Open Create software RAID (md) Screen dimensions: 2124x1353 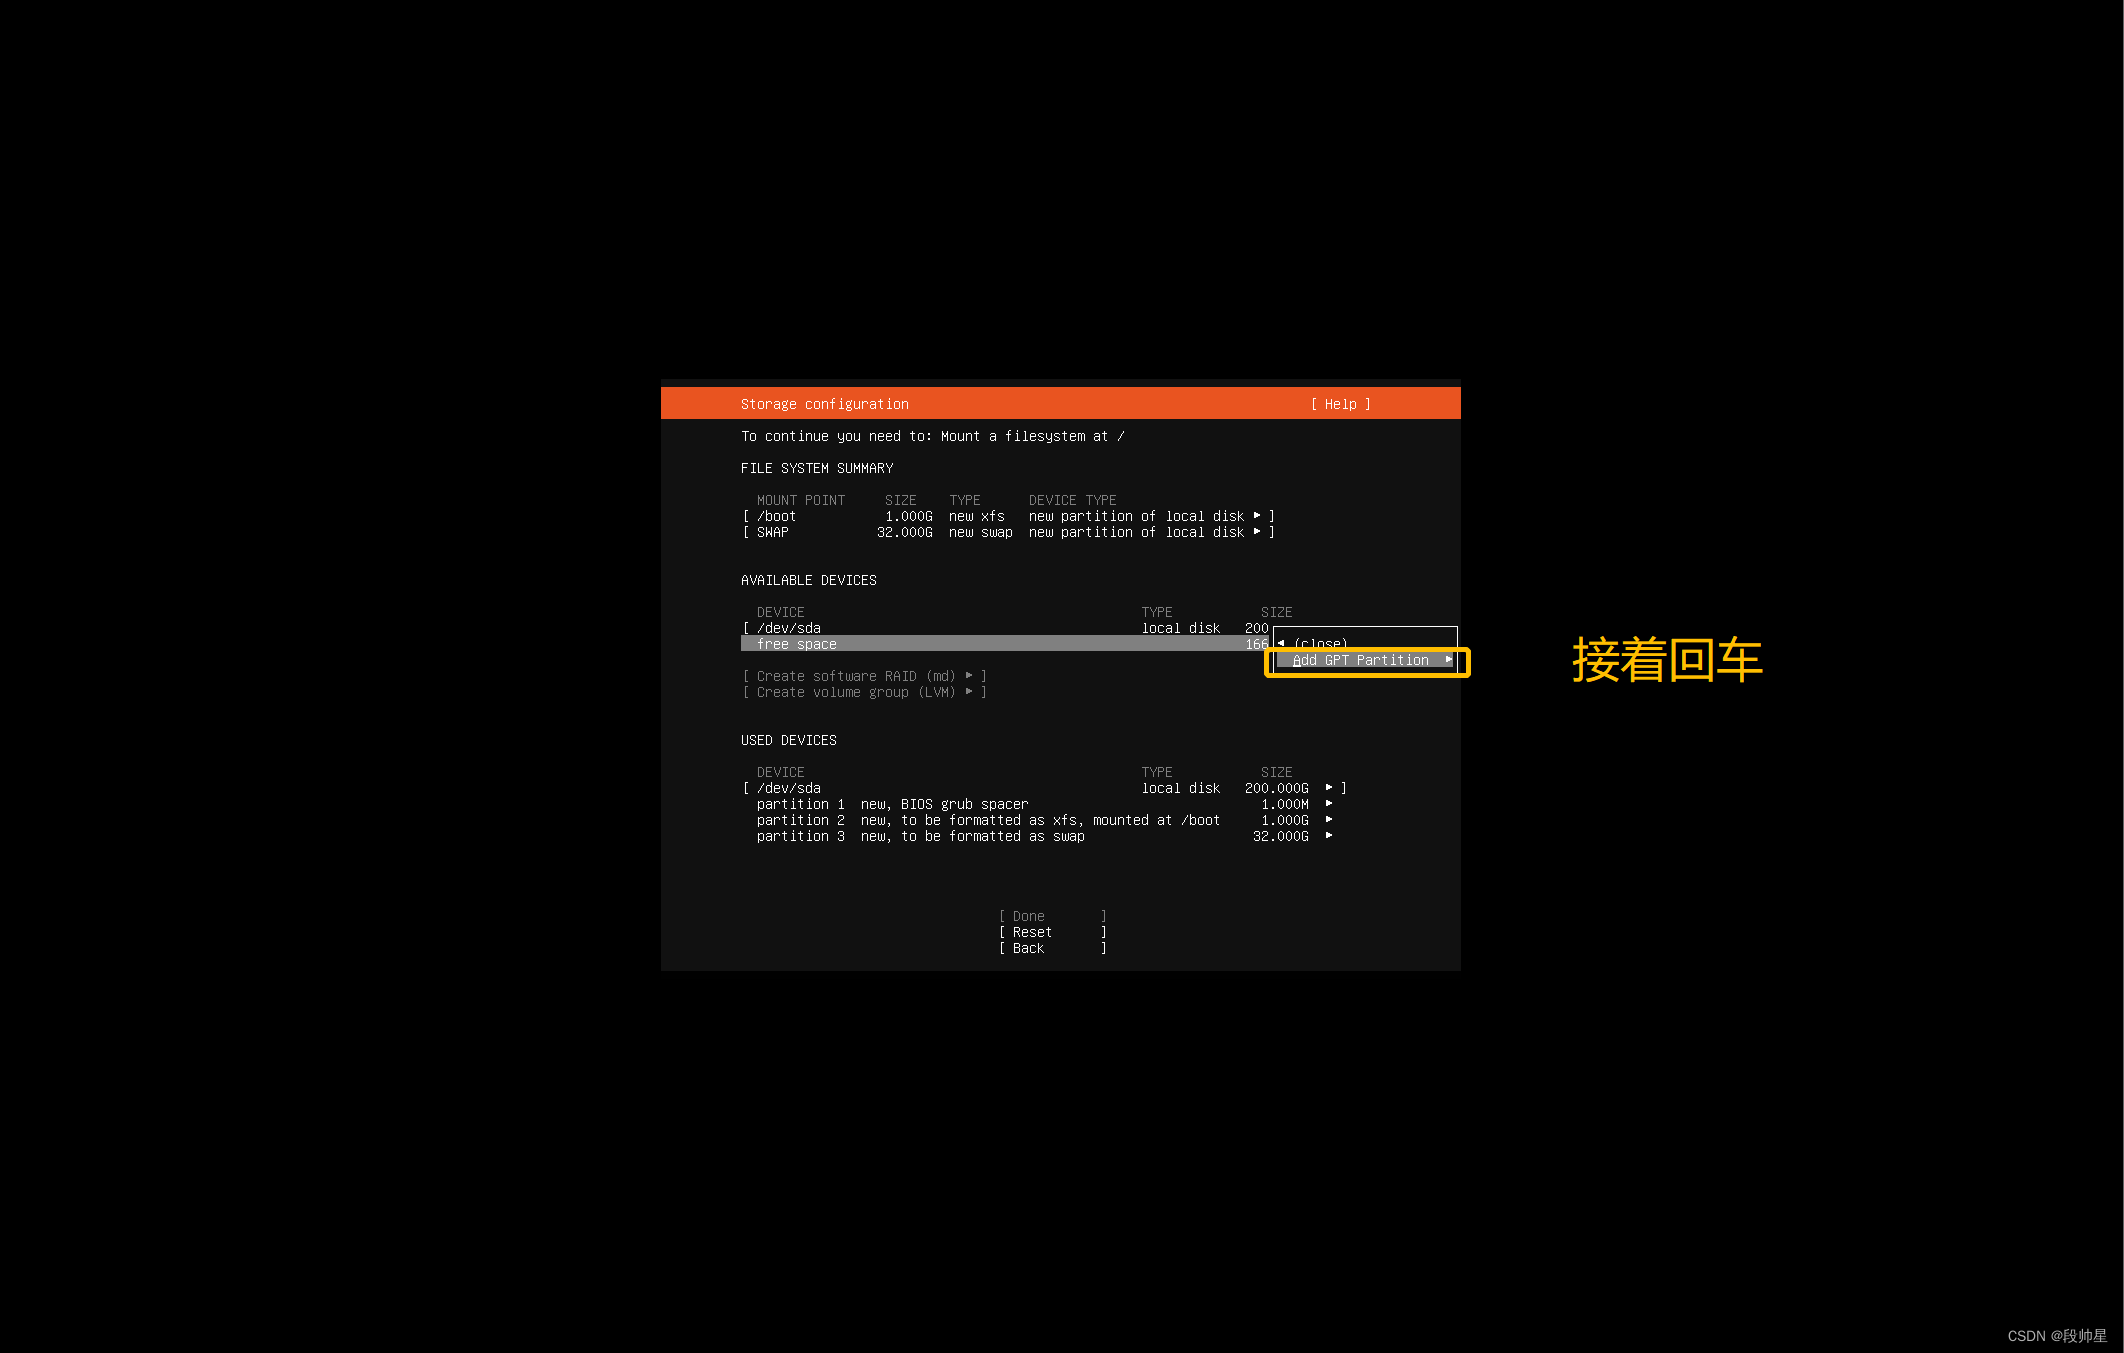865,676
